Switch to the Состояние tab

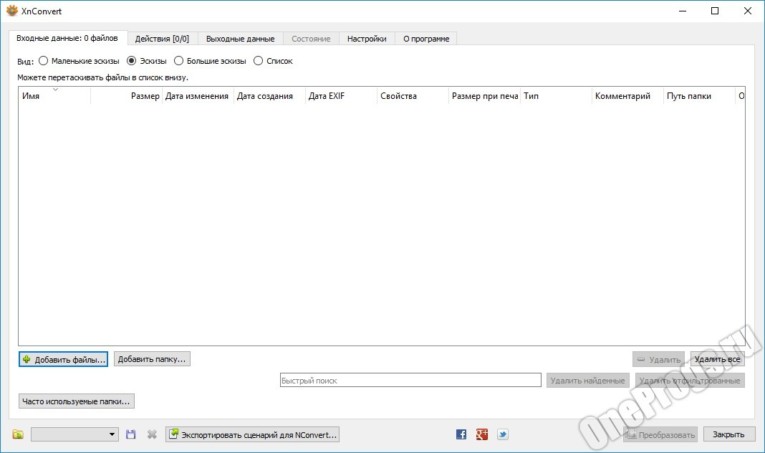tap(311, 39)
